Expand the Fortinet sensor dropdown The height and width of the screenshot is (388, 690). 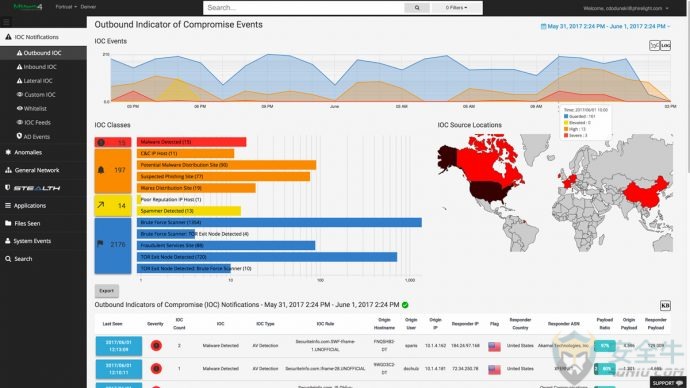point(66,7)
